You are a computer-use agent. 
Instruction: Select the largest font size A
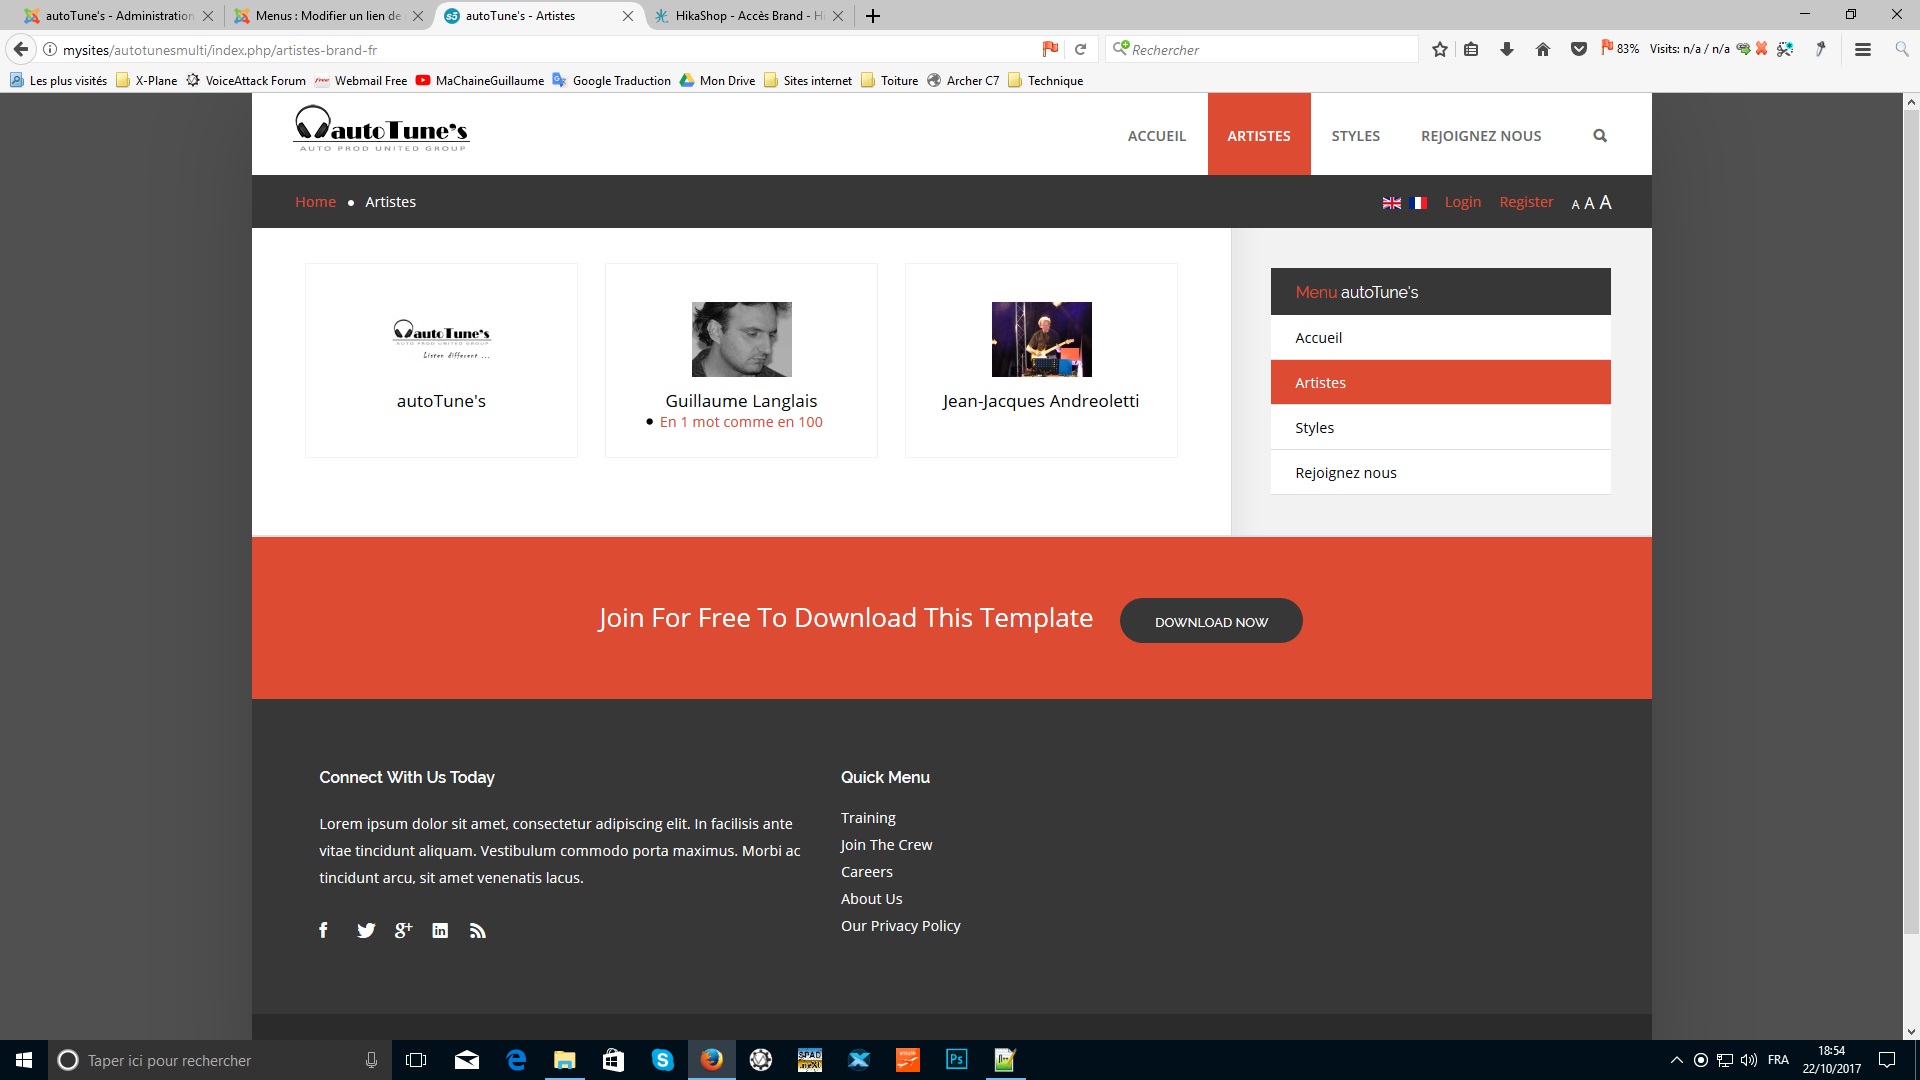[x=1606, y=202]
